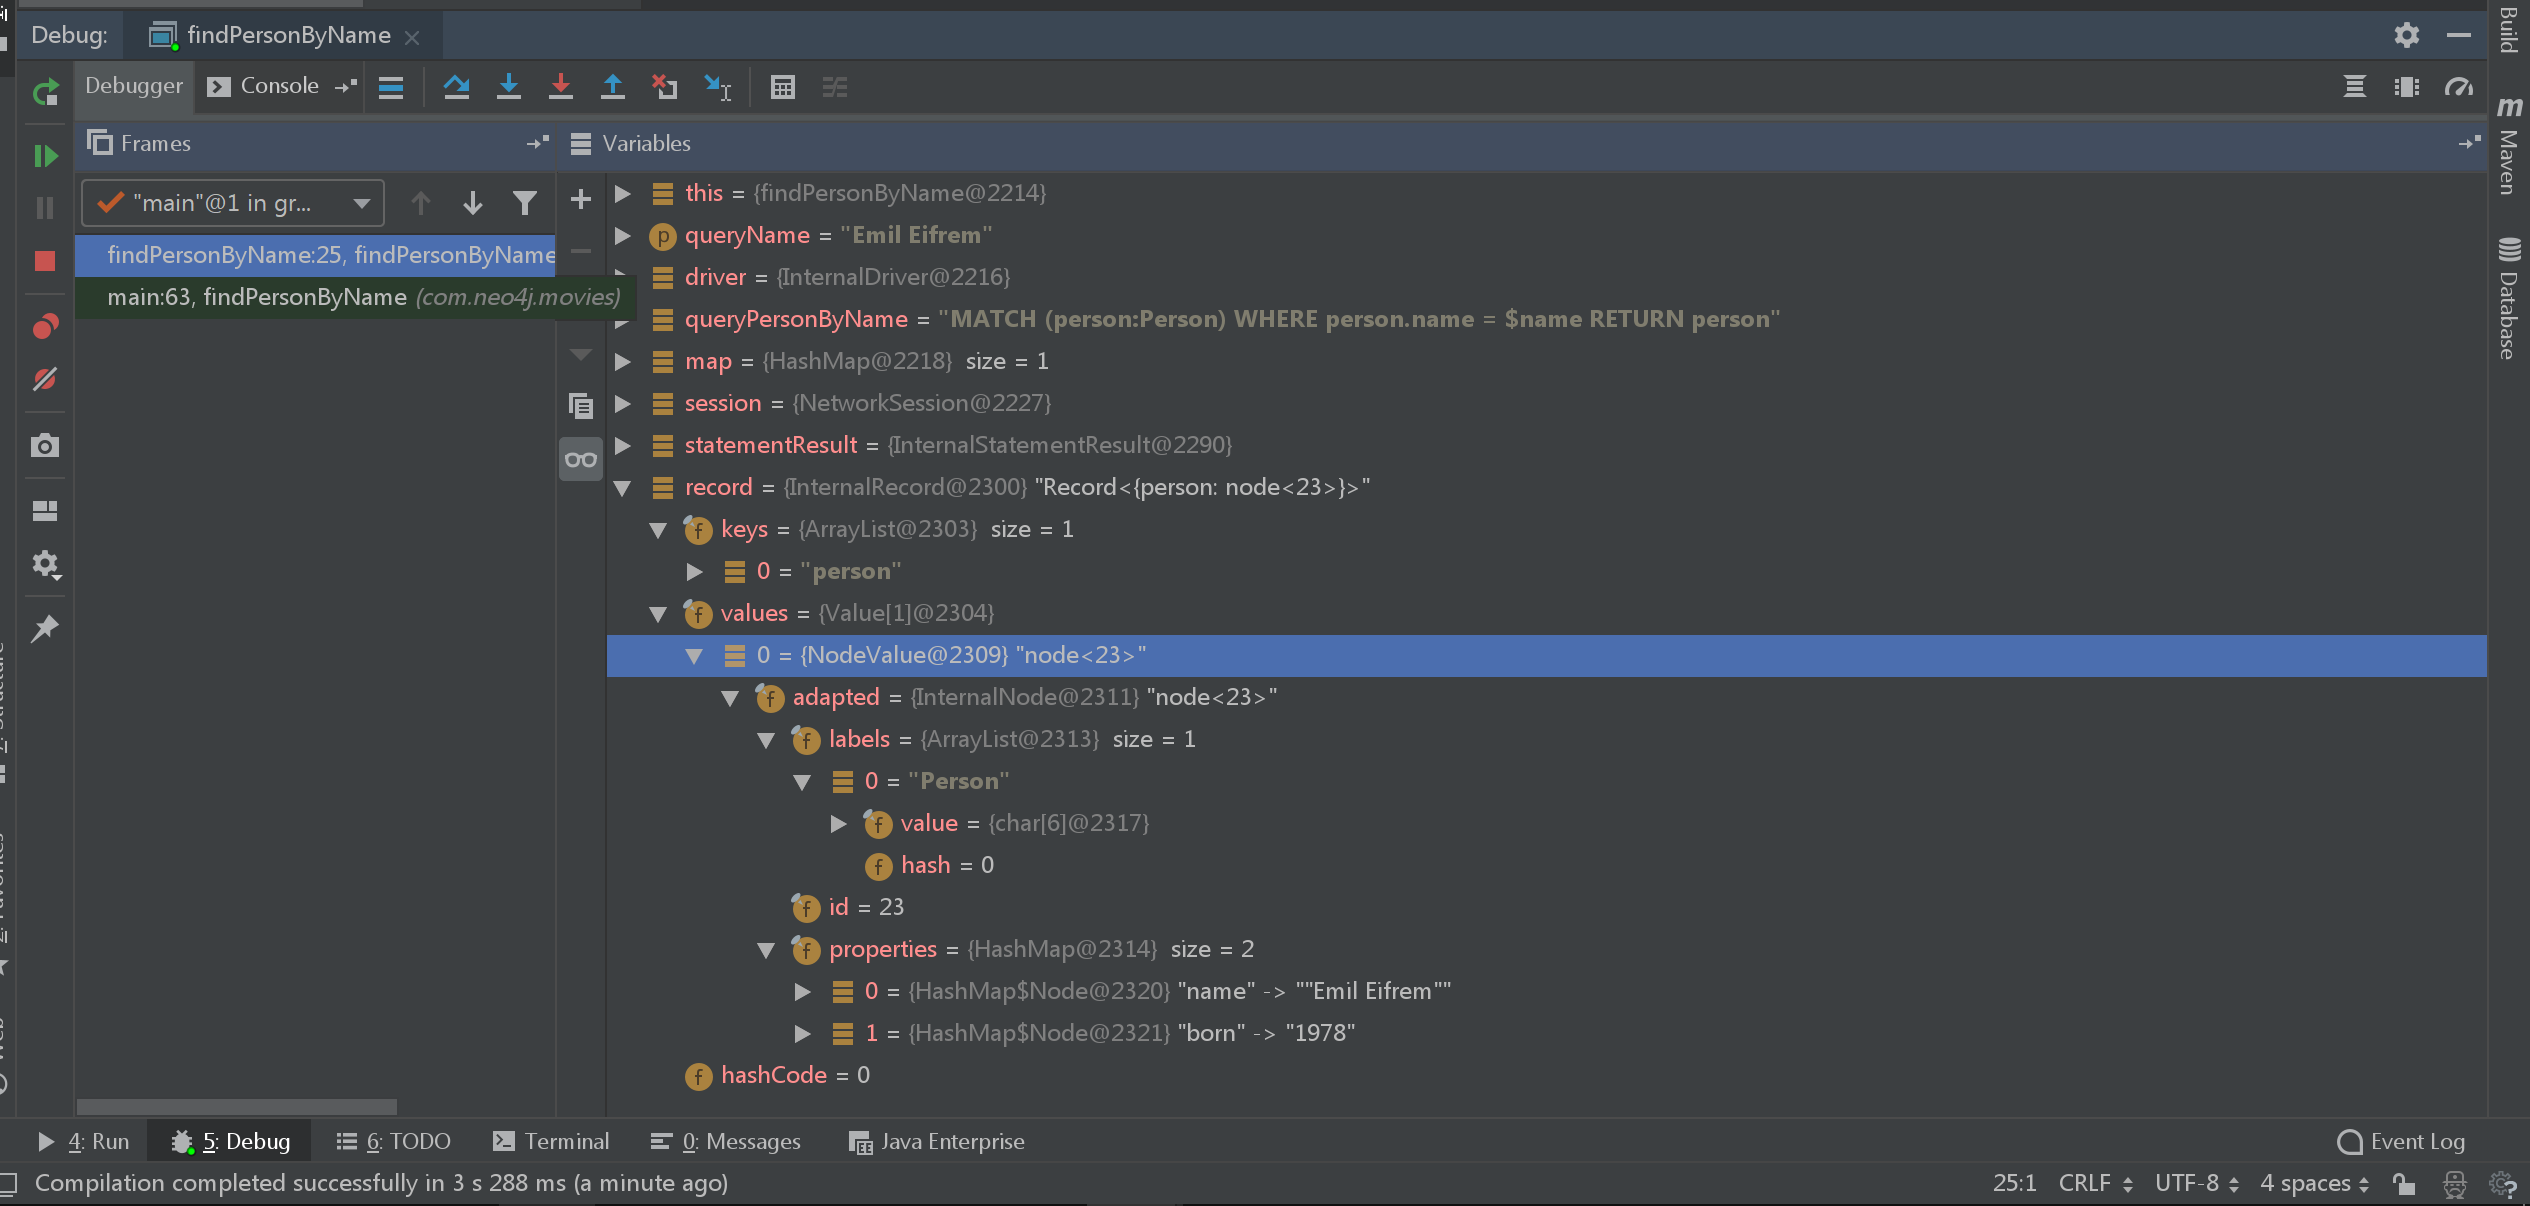Expand the "born" property entry
This screenshot has width=2530, height=1206.
point(803,1033)
